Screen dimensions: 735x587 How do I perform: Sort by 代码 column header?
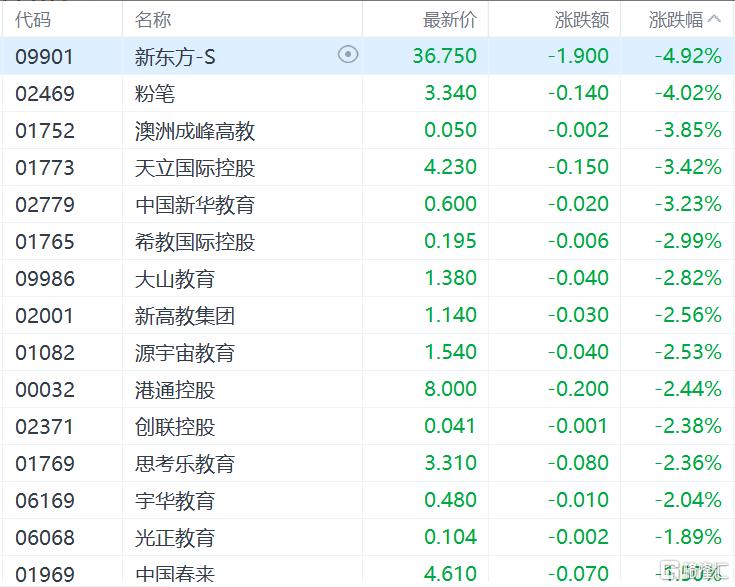pos(33,20)
